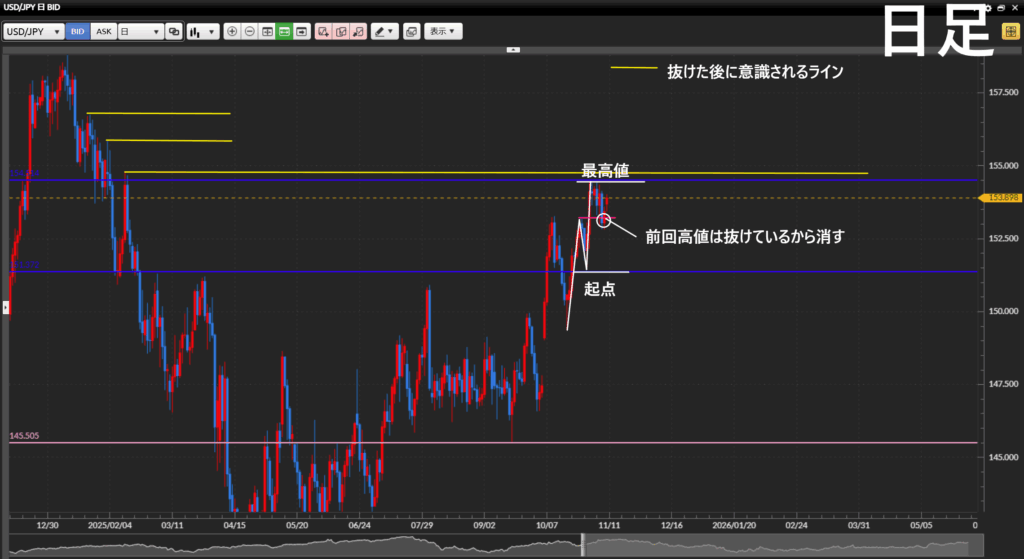
Task: Click the add indicator pink icon
Action: (323, 32)
